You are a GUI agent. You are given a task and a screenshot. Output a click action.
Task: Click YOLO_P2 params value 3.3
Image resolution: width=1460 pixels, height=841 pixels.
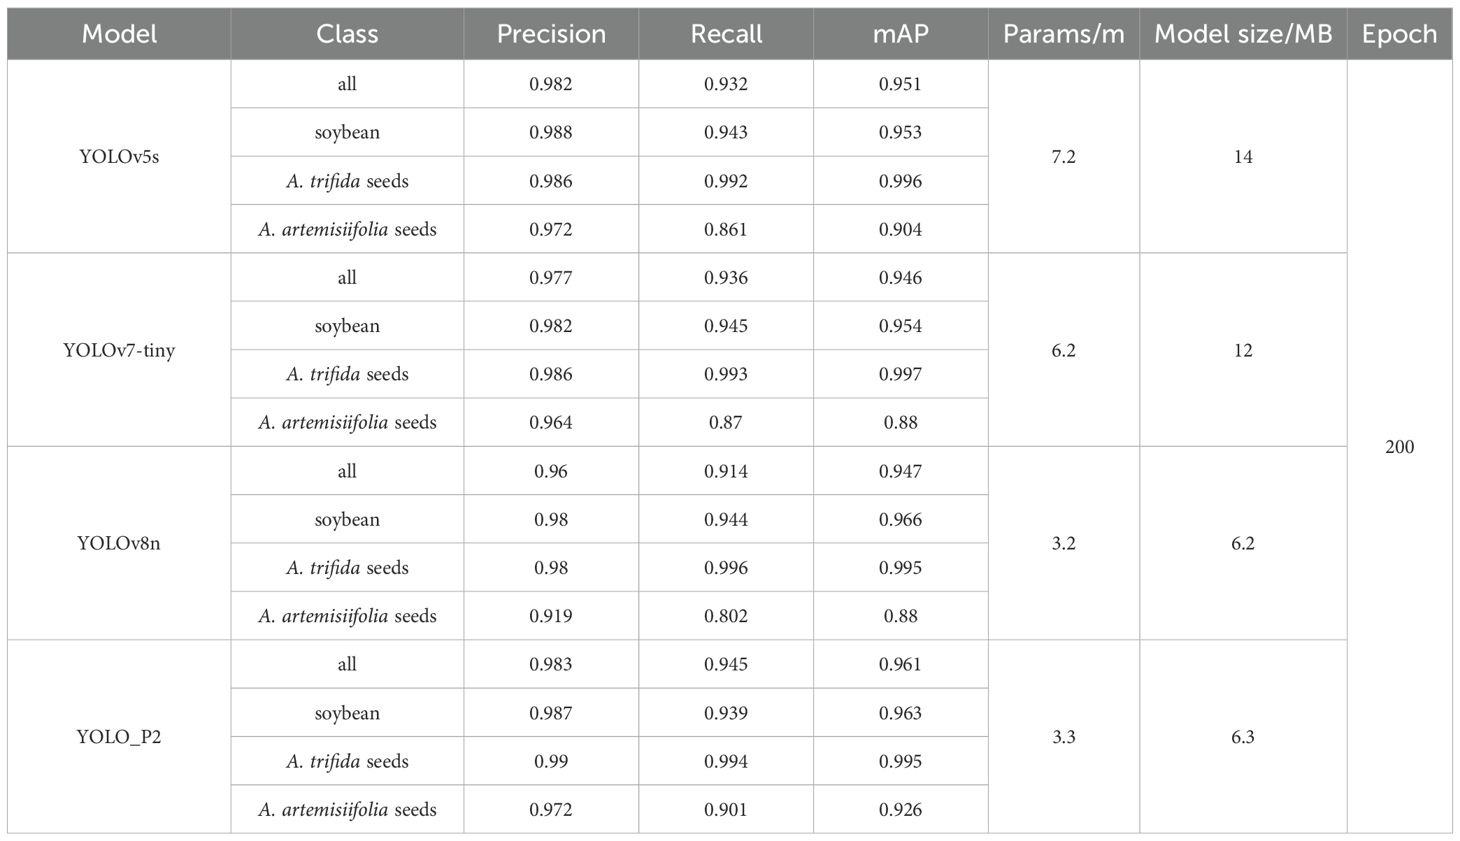click(x=1063, y=737)
